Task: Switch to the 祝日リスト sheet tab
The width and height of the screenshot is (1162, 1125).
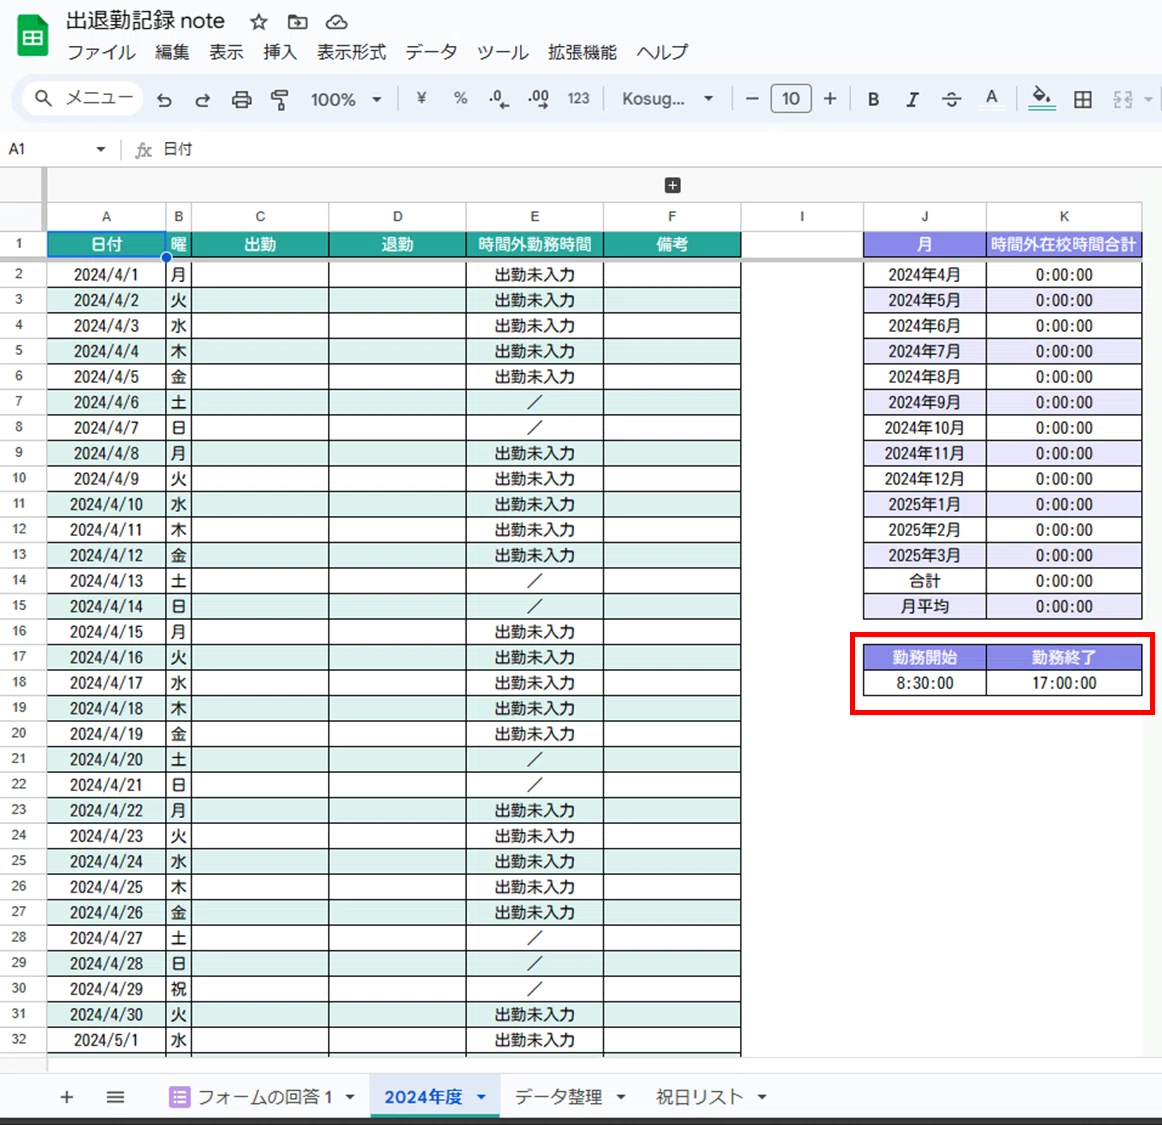Action: tap(710, 1096)
